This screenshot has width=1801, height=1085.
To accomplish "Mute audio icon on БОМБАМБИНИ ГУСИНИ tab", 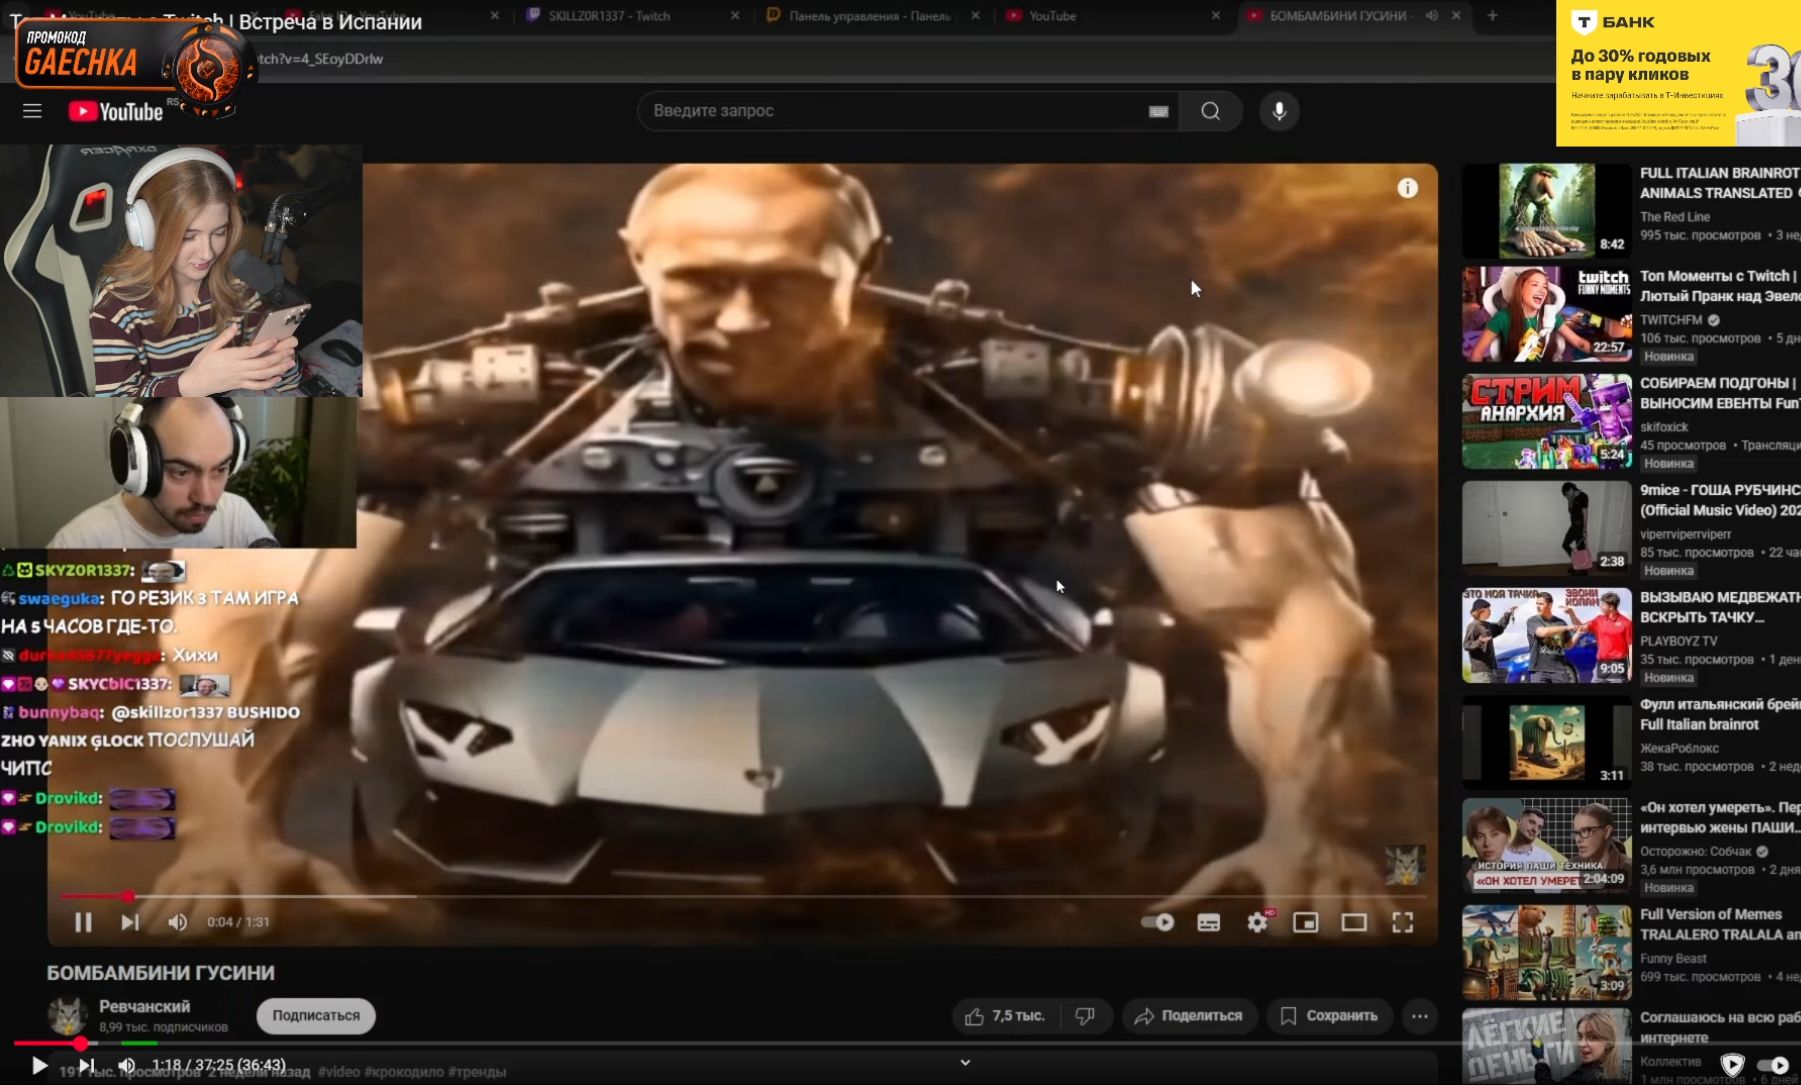I will (1432, 16).
